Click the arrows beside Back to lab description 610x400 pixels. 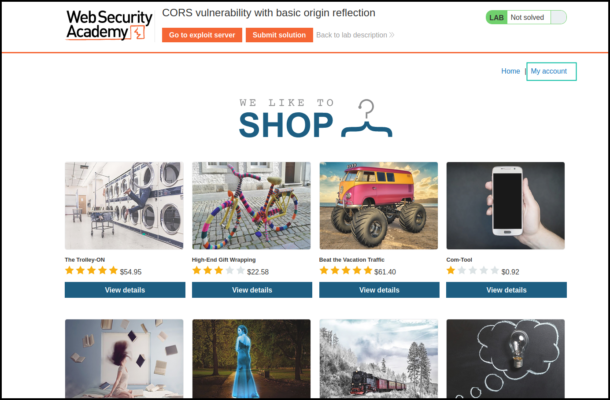[391, 35]
